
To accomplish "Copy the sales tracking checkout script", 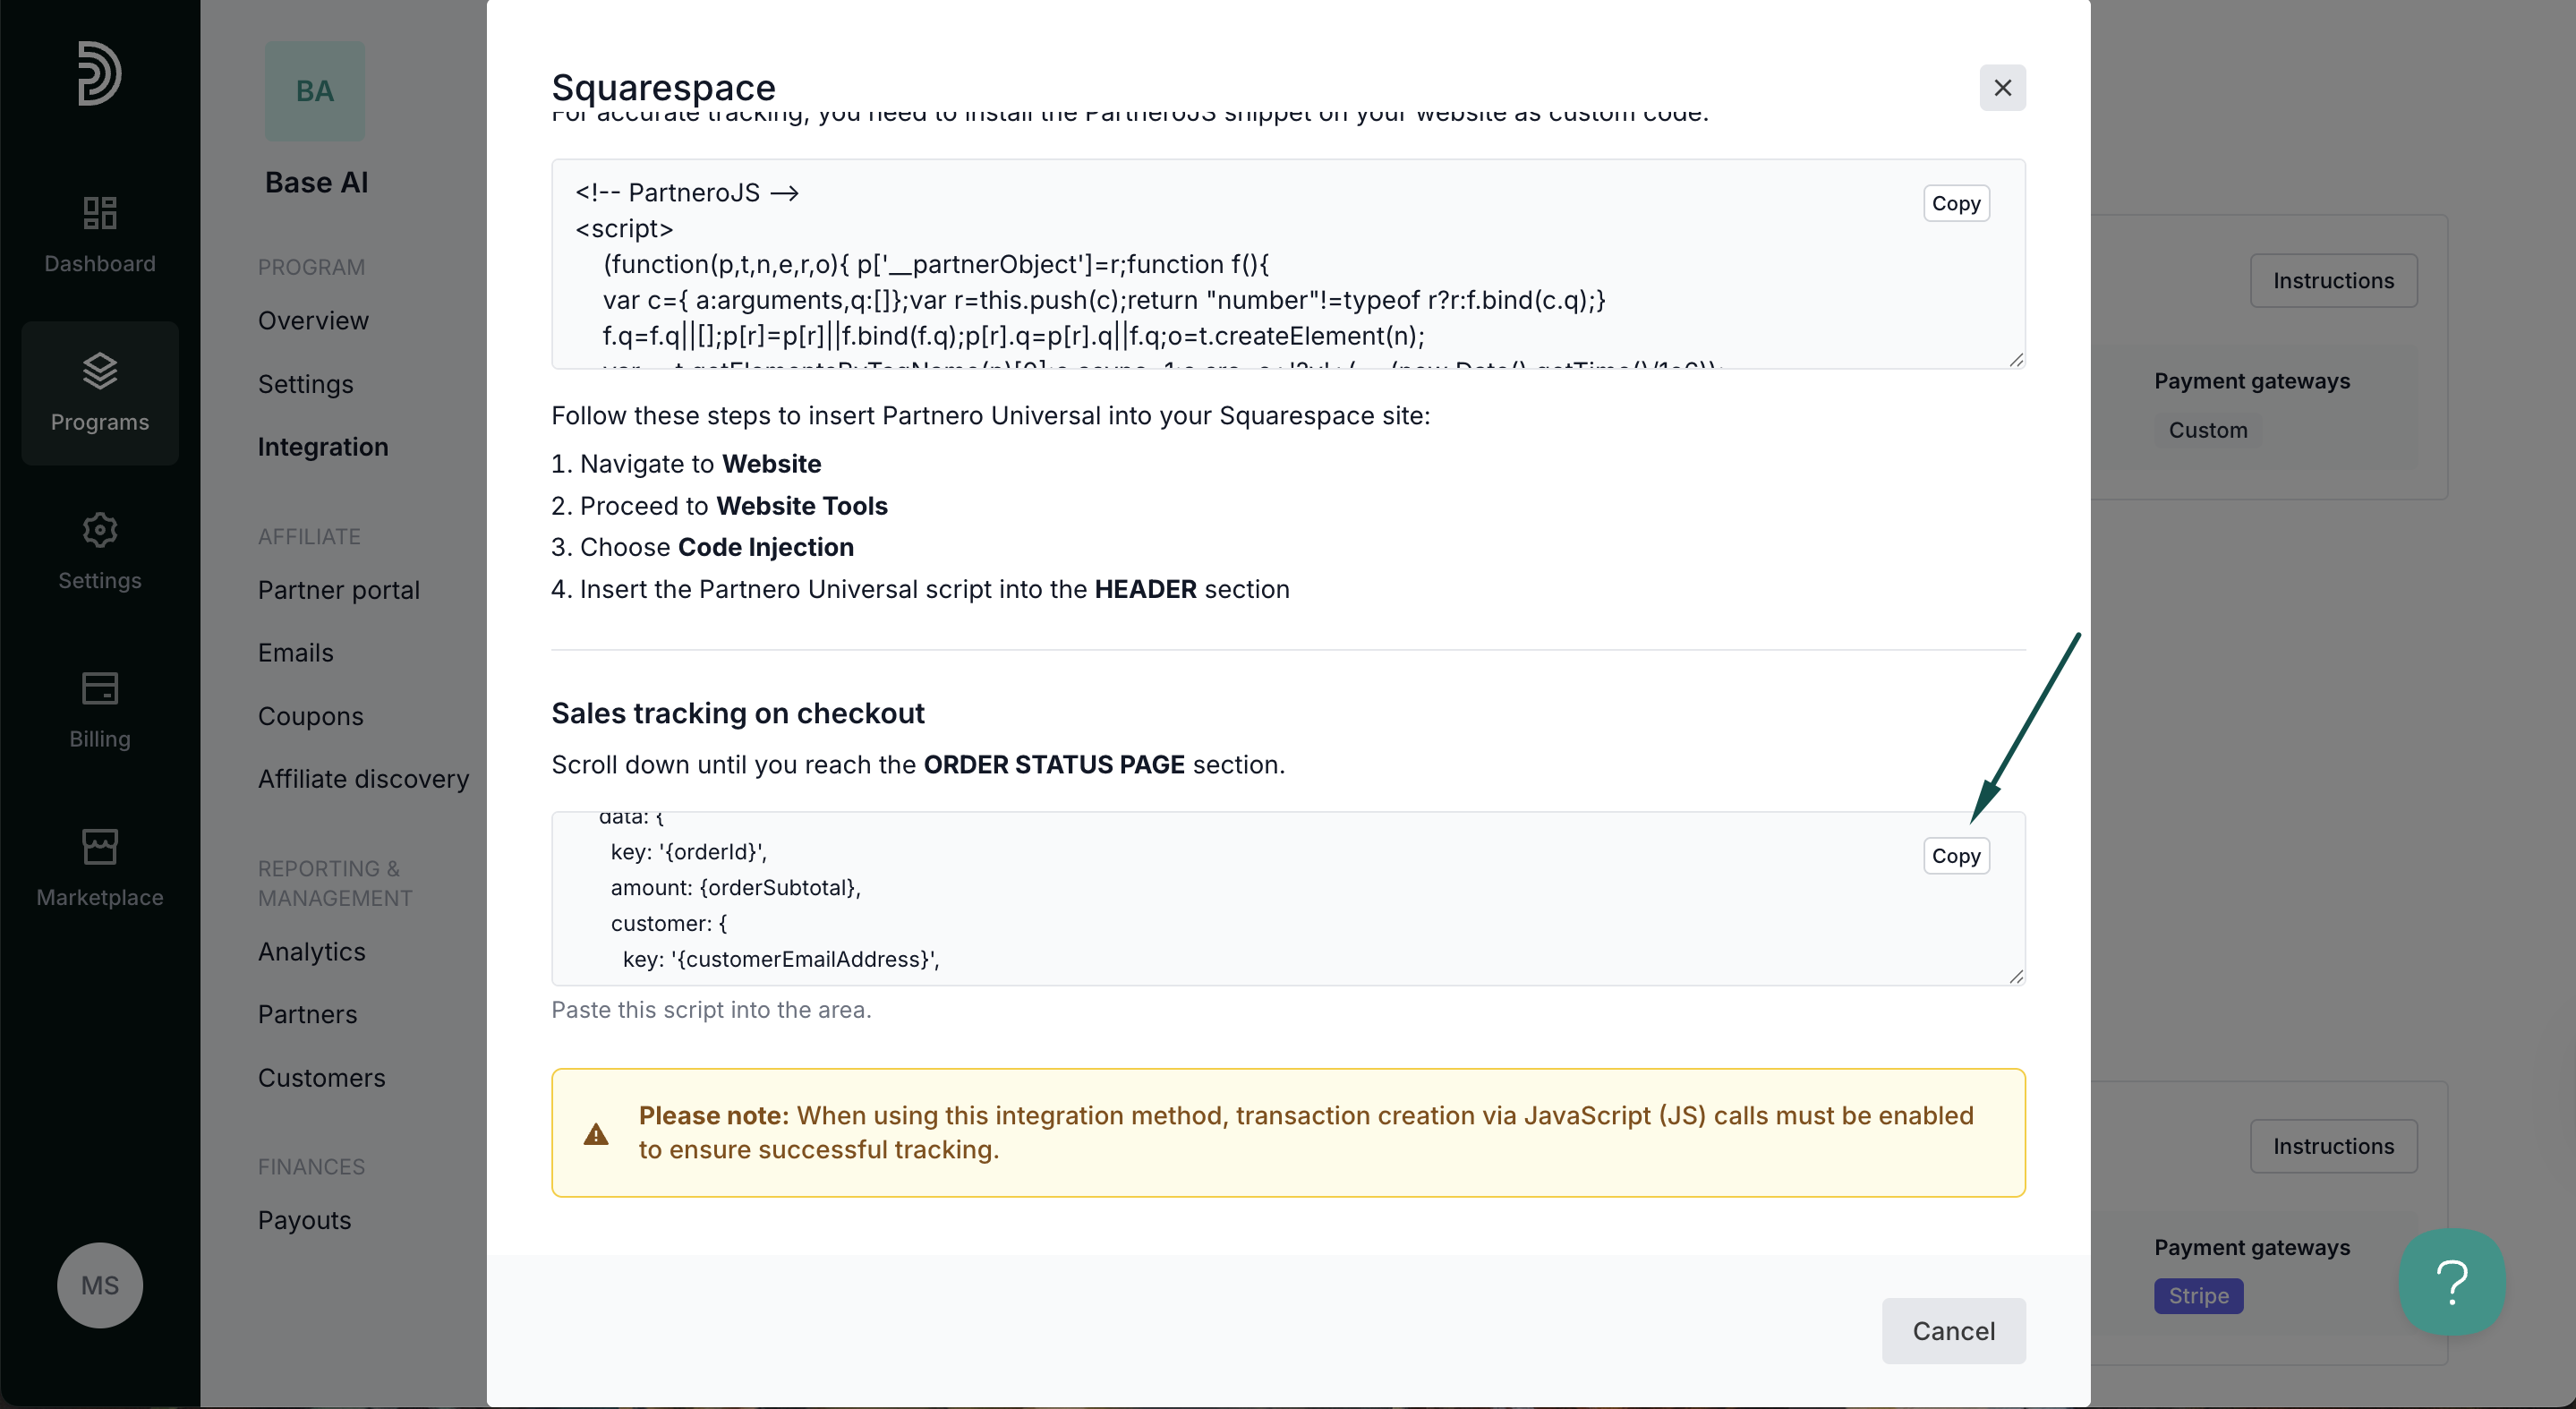I will pos(1956,856).
